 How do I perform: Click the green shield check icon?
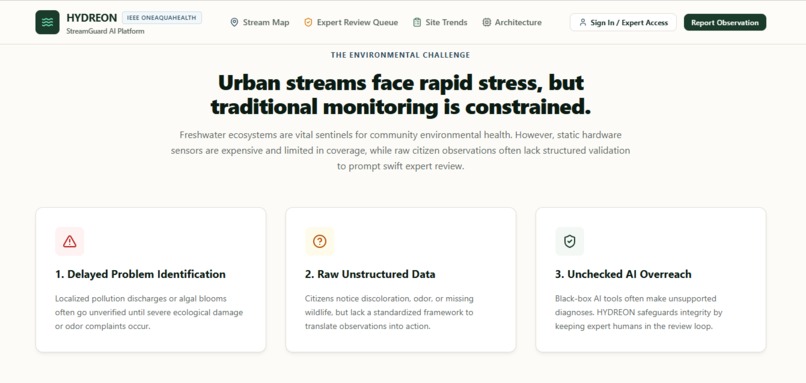(x=570, y=241)
